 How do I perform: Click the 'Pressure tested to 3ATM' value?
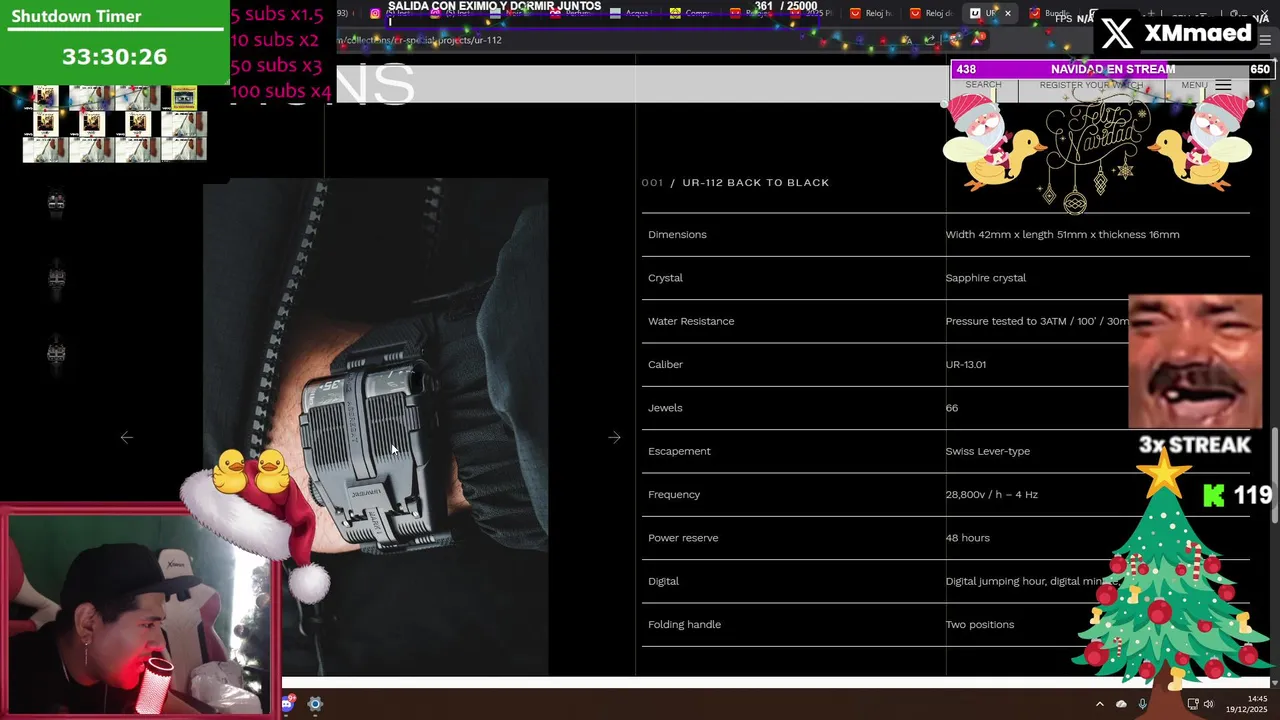1036,321
